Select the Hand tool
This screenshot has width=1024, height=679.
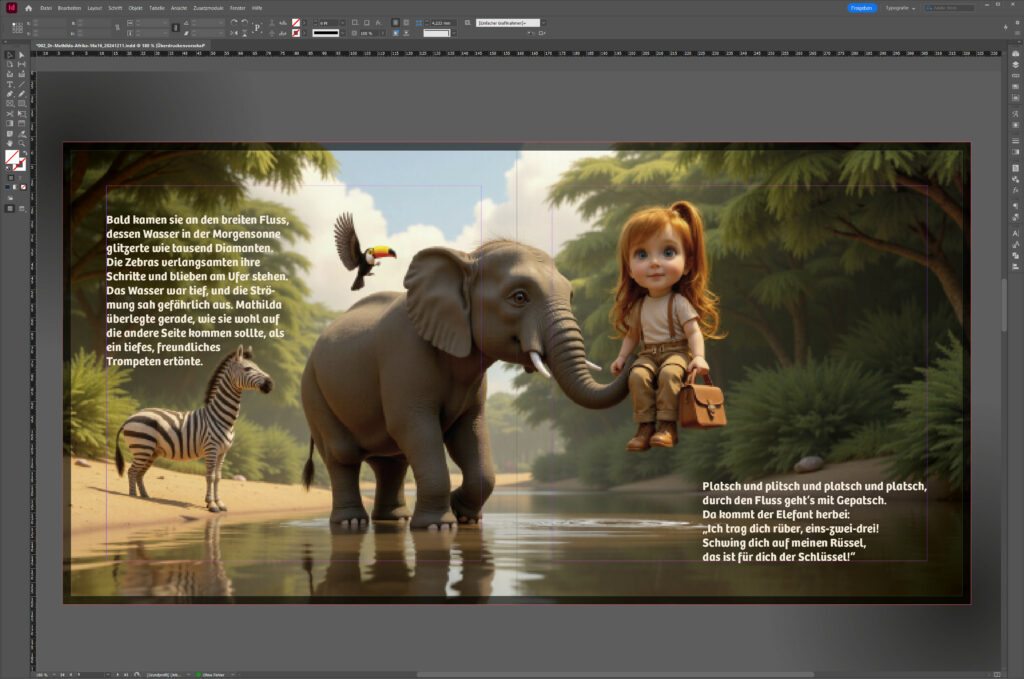pos(10,143)
